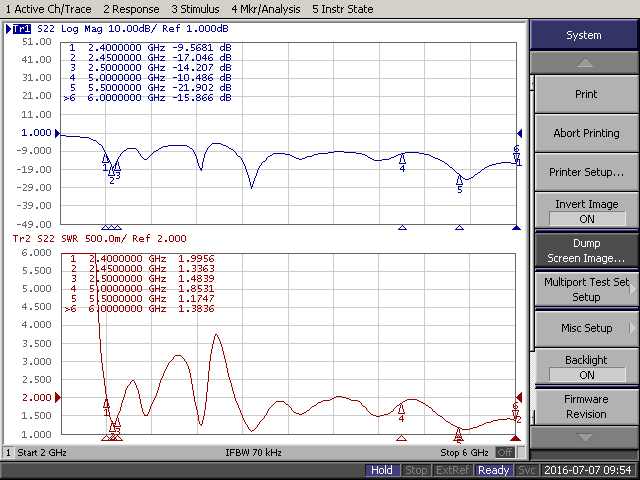The image size is (640, 480).
Task: Click marker 4 on the red SWR trace
Action: (x=402, y=408)
